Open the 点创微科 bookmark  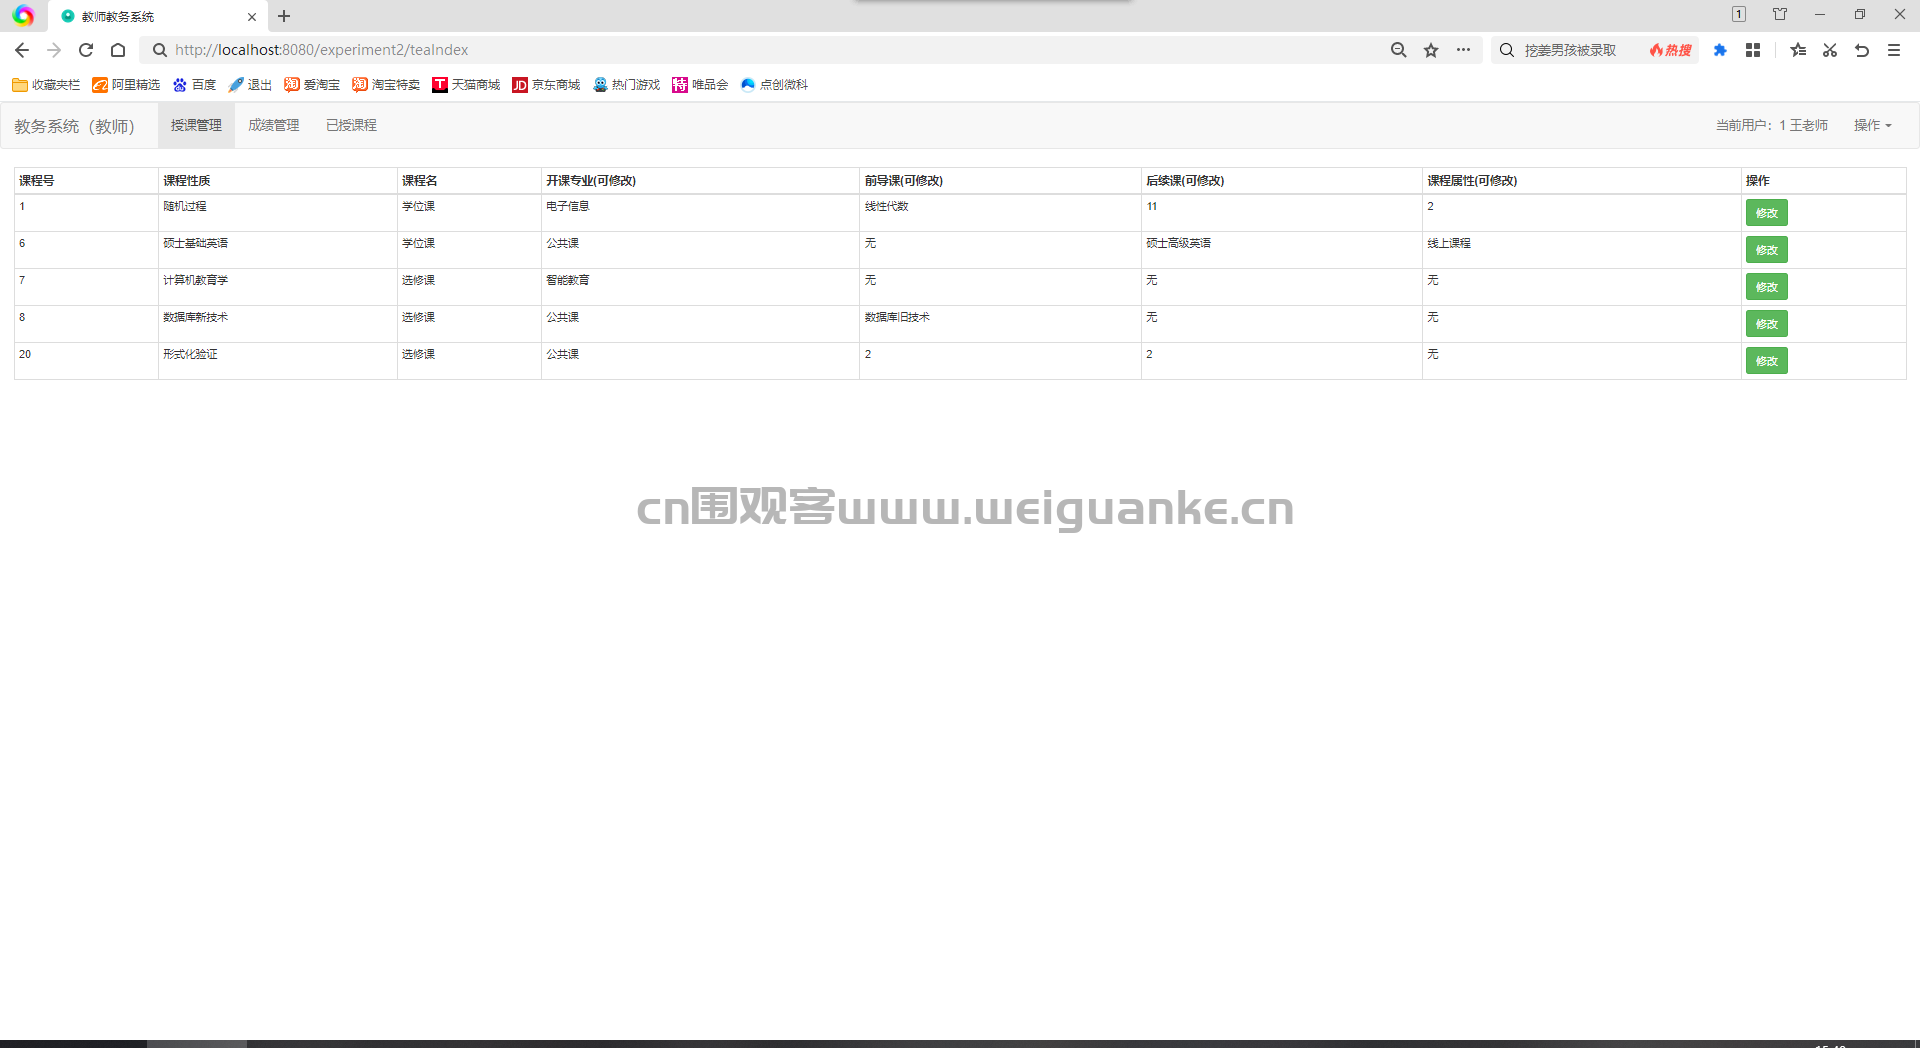774,85
